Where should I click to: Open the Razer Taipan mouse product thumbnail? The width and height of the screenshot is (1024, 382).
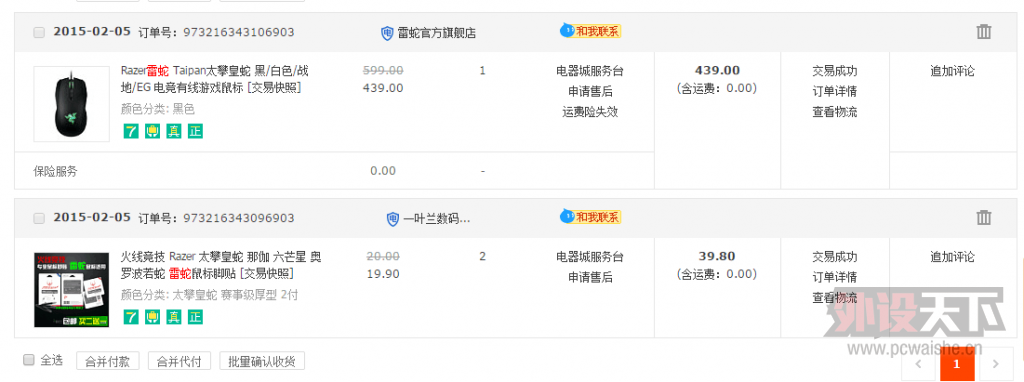click(72, 104)
